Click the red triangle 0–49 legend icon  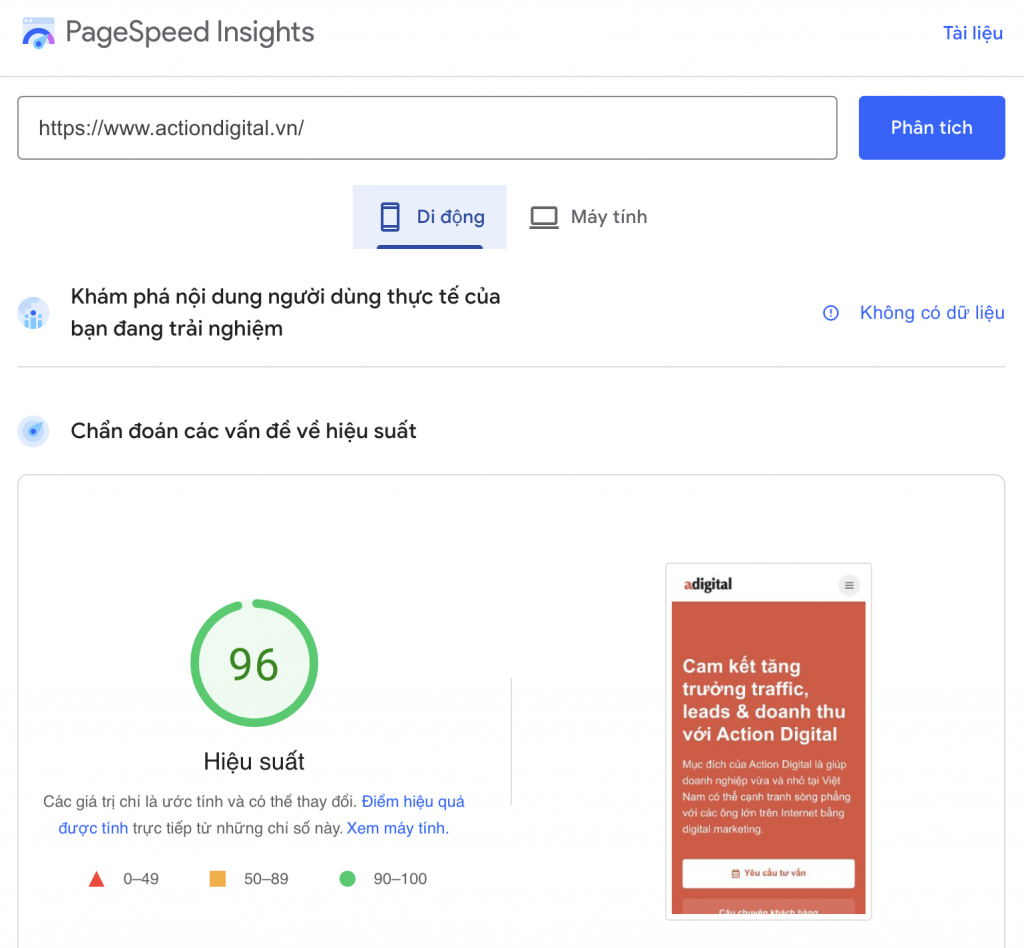pyautogui.click(x=97, y=879)
